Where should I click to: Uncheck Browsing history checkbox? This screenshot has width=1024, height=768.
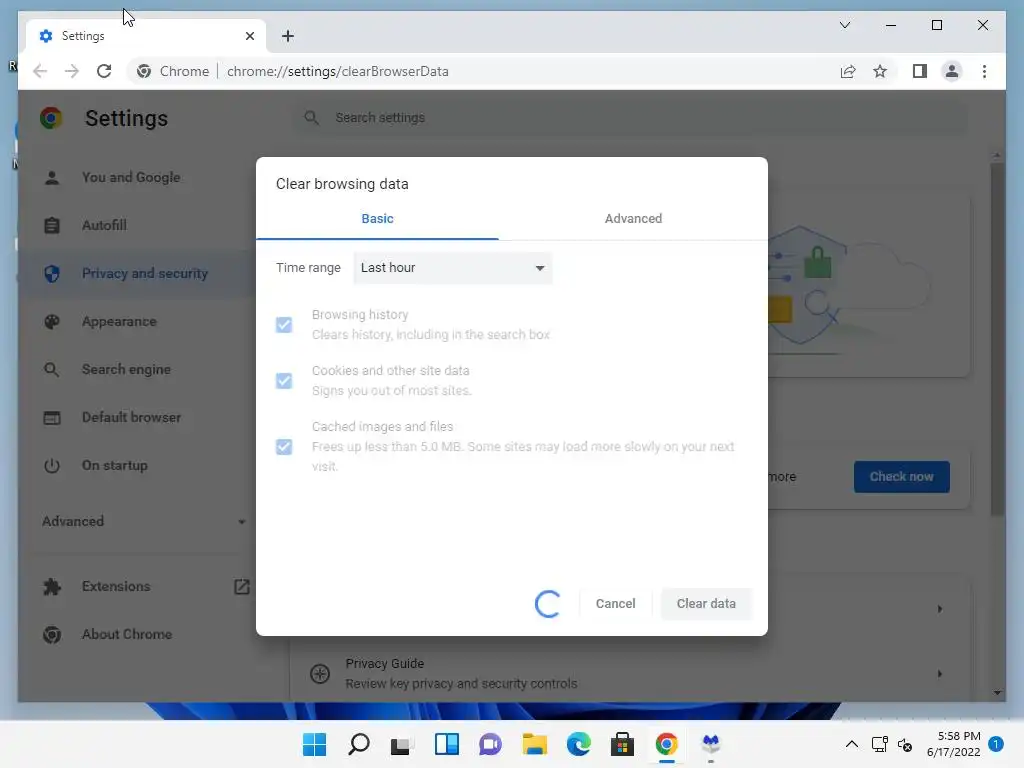[284, 325]
